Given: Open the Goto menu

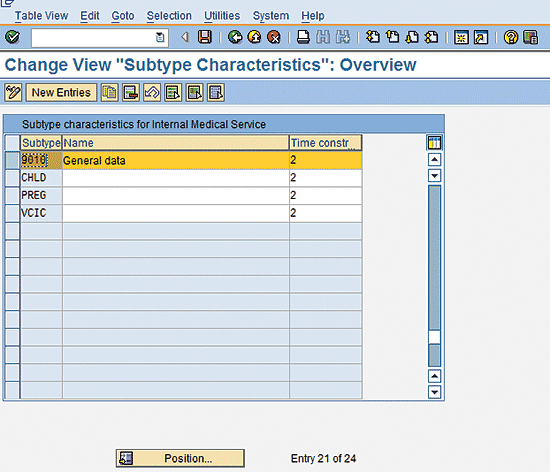Looking at the screenshot, I should (x=123, y=16).
